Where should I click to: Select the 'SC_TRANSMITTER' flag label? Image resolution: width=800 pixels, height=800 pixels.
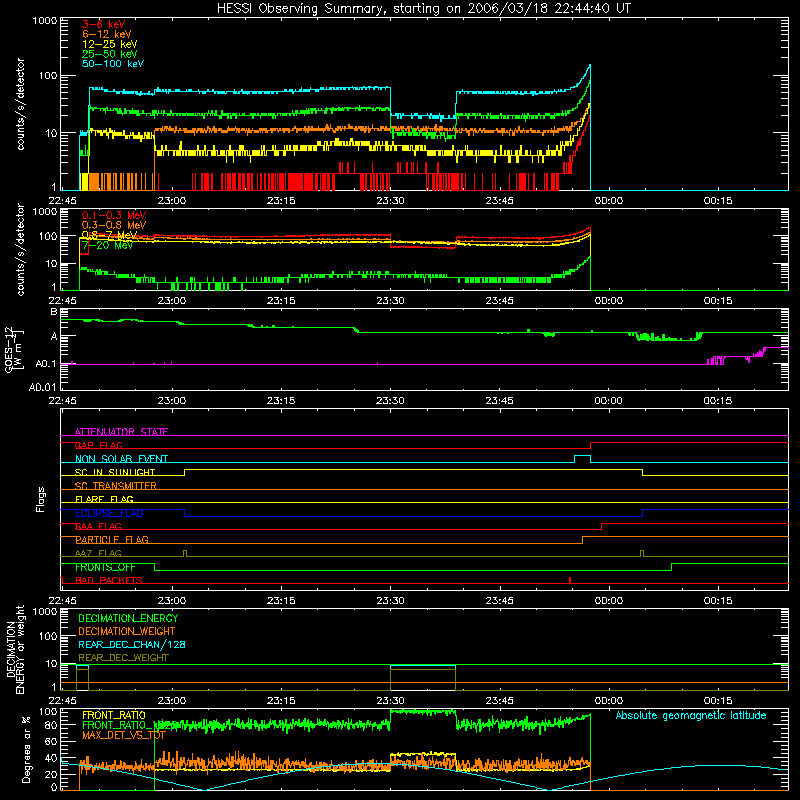point(115,486)
